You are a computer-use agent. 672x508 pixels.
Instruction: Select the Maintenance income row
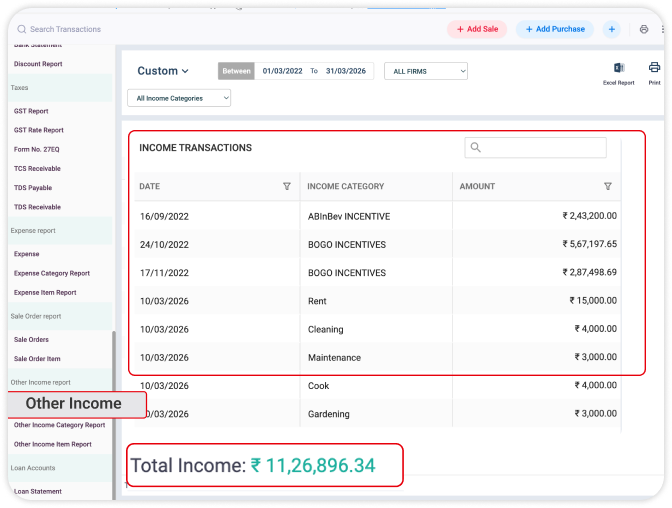pos(378,358)
